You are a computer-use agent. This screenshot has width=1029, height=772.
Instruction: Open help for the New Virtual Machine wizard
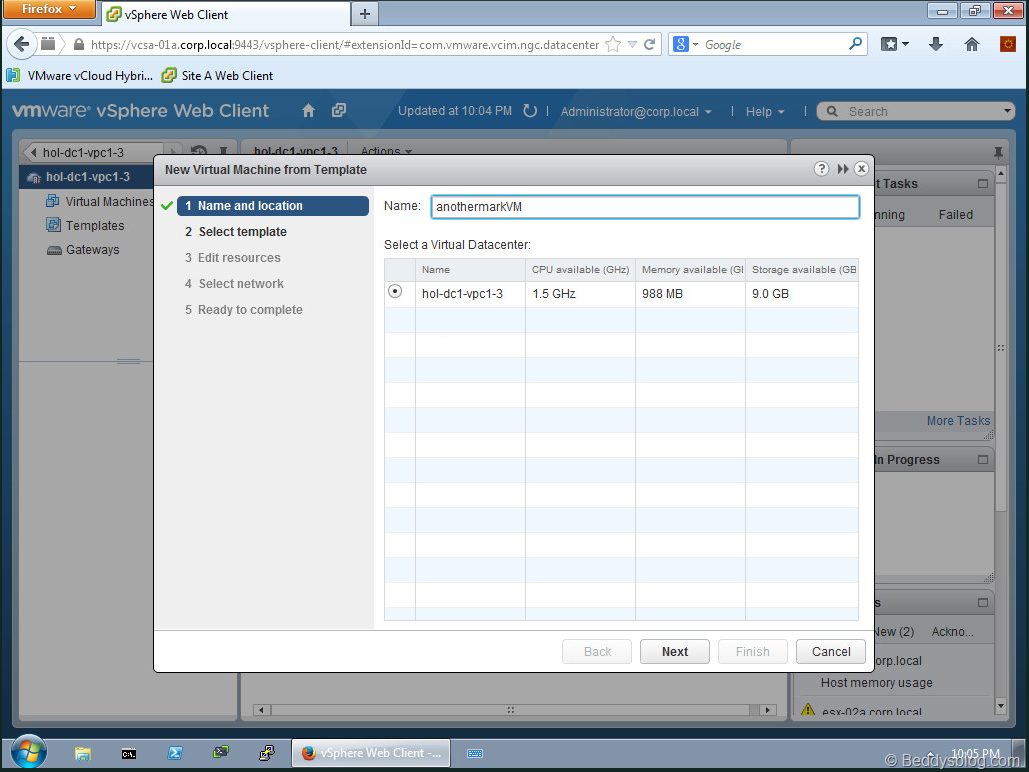(x=821, y=169)
